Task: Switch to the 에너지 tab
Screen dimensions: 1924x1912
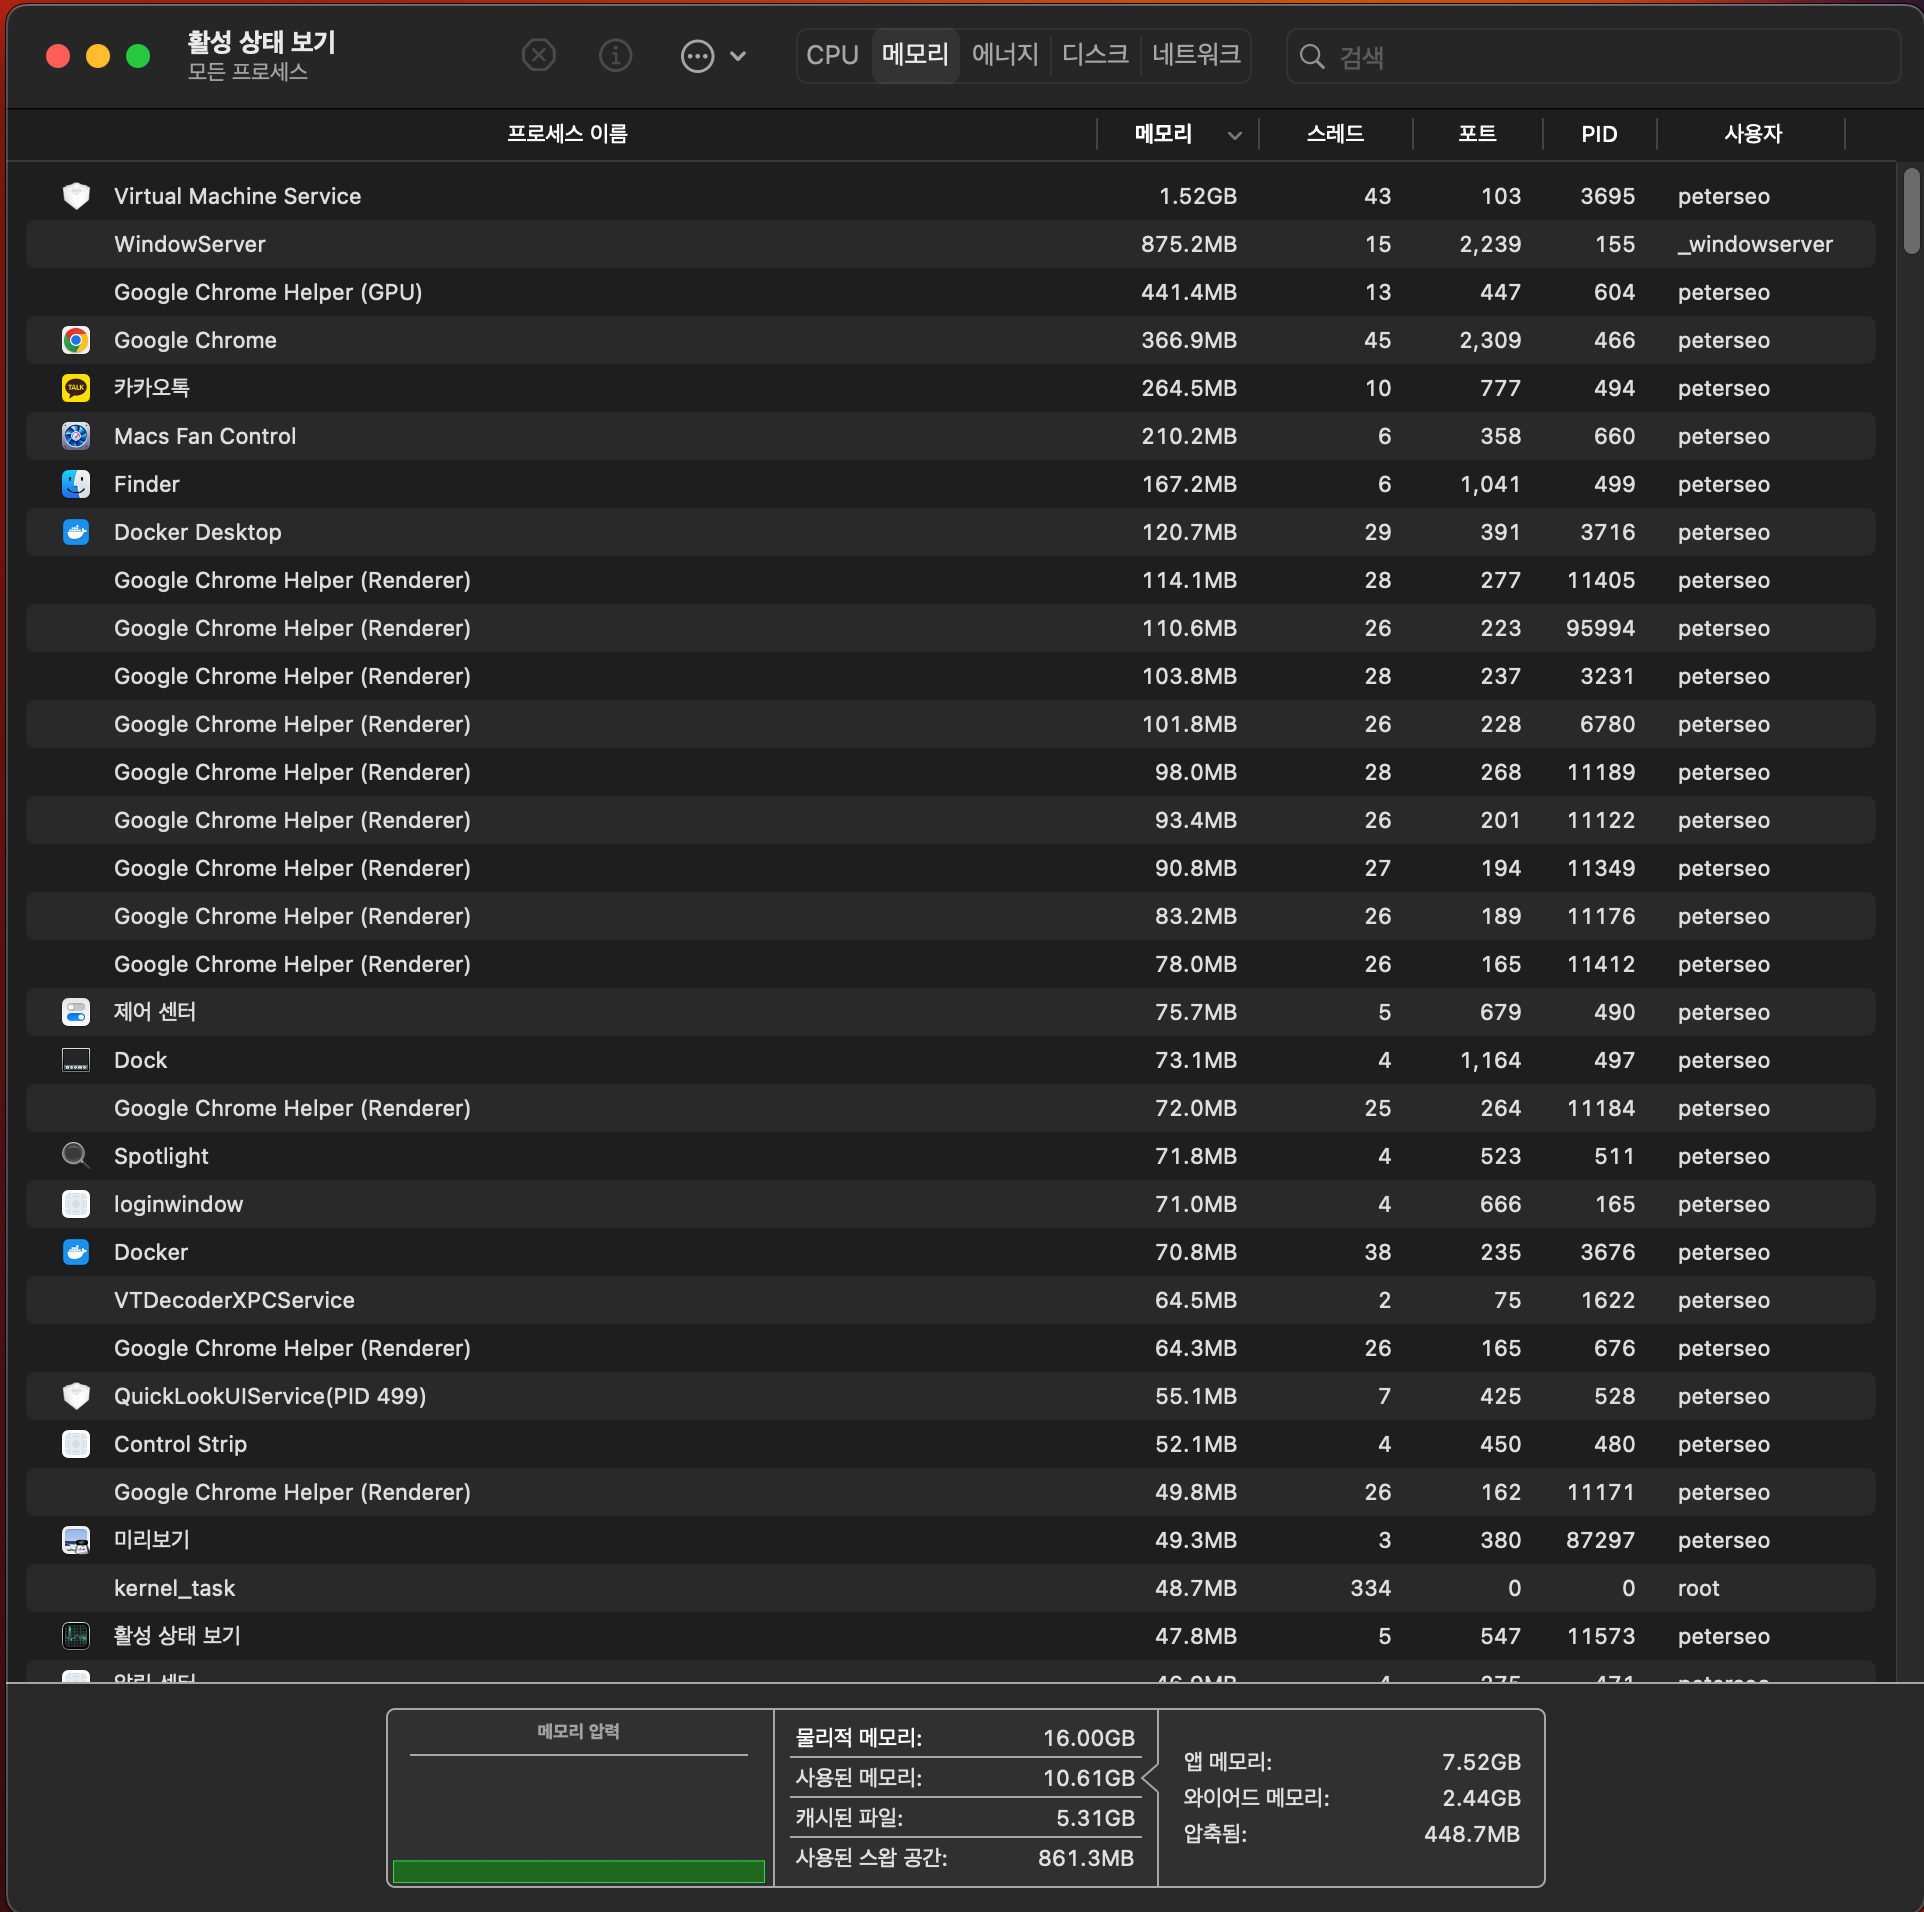Action: [1005, 55]
